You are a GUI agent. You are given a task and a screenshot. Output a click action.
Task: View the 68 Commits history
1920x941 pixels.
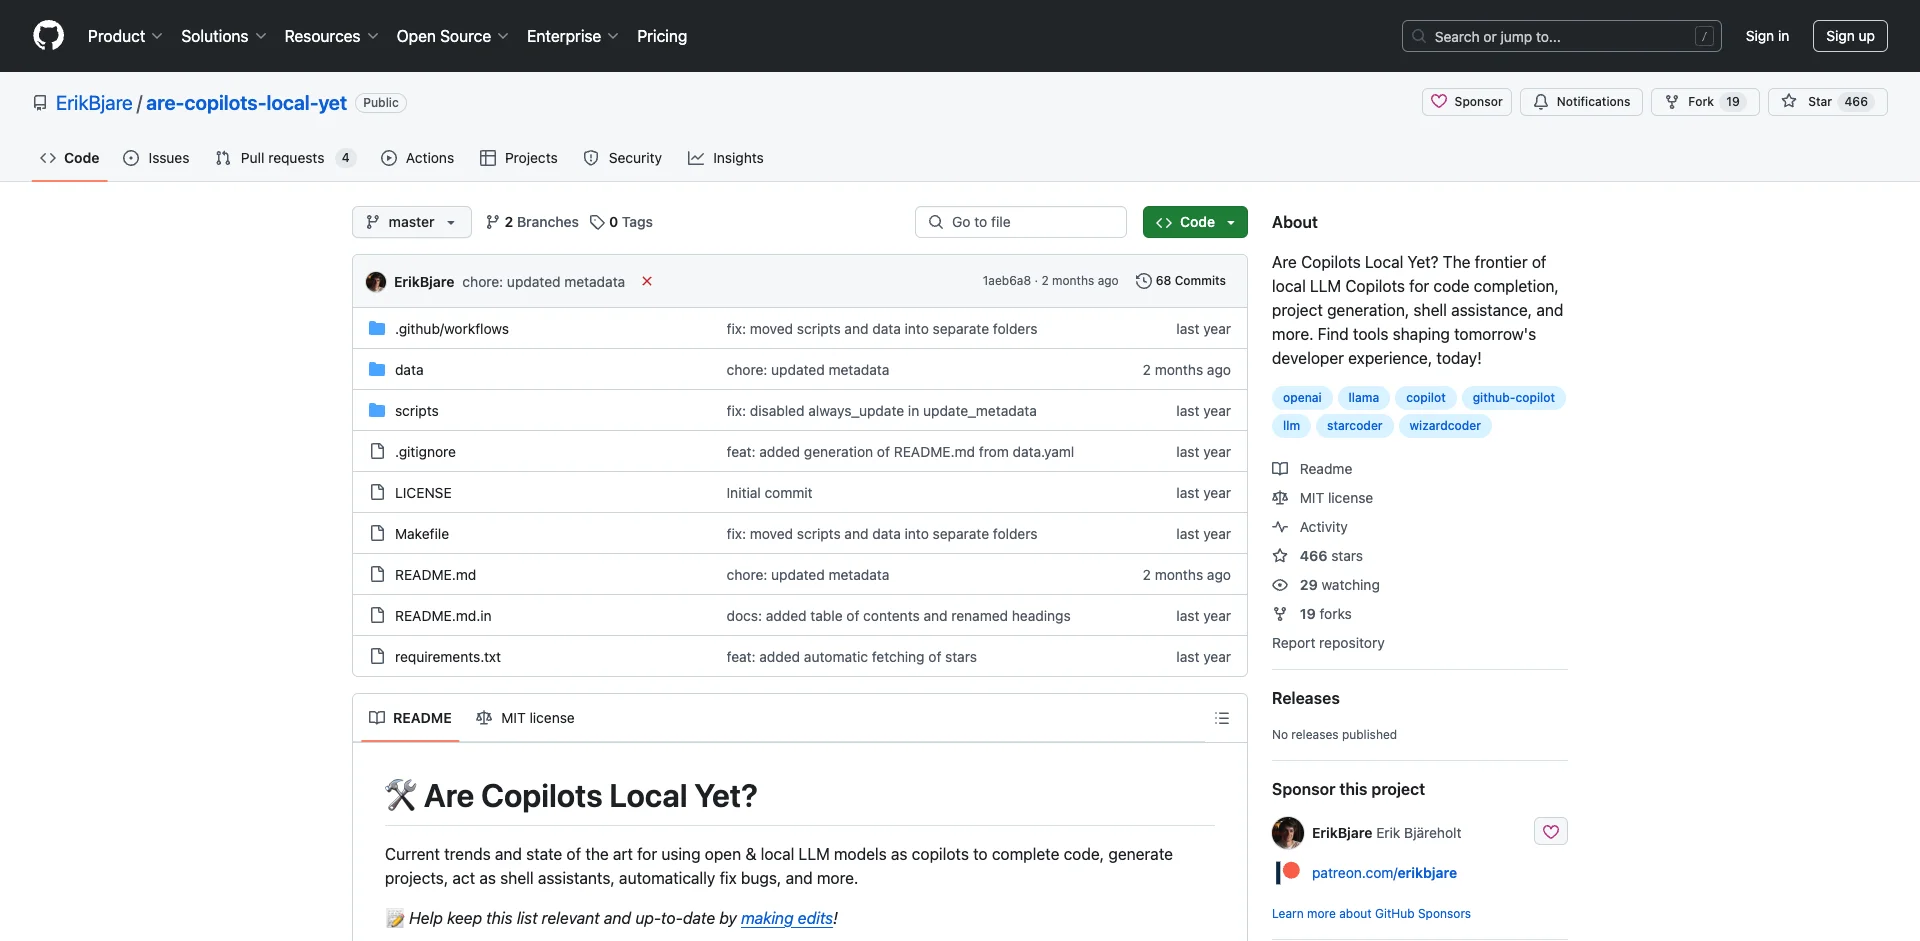click(x=1181, y=281)
